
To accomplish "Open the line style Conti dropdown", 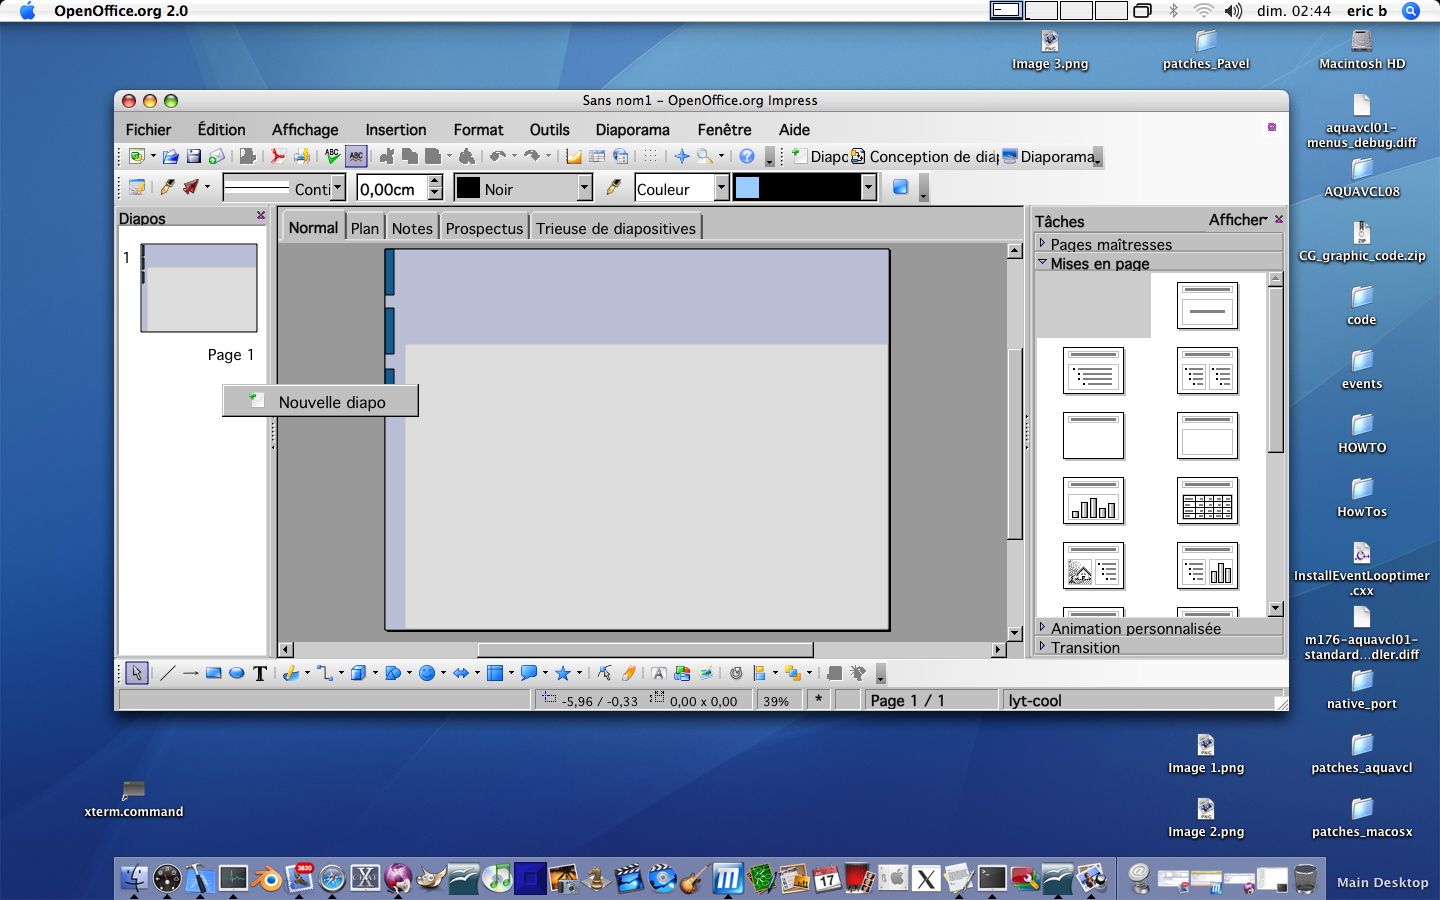I will [338, 188].
